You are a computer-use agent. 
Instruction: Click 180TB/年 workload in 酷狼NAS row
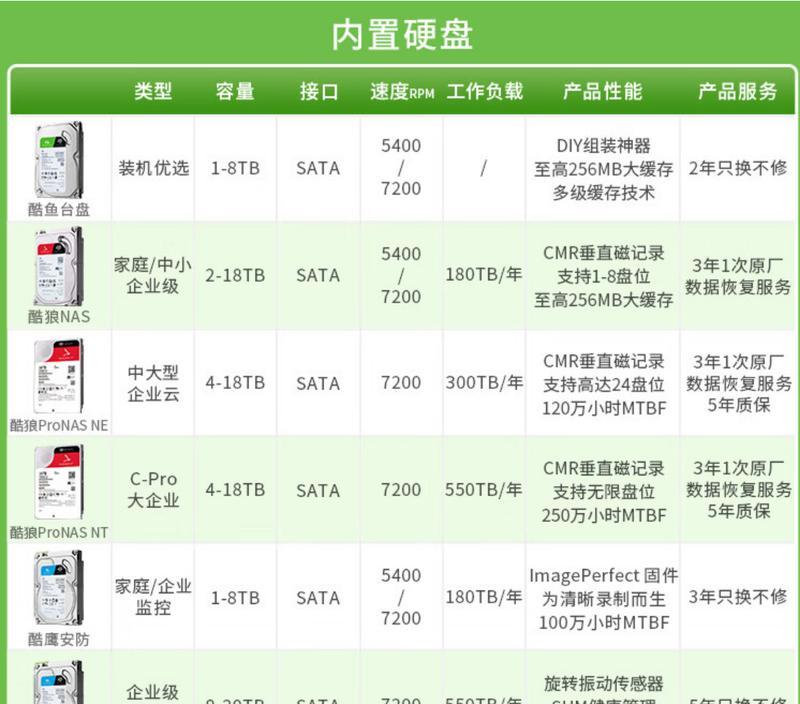click(x=484, y=274)
